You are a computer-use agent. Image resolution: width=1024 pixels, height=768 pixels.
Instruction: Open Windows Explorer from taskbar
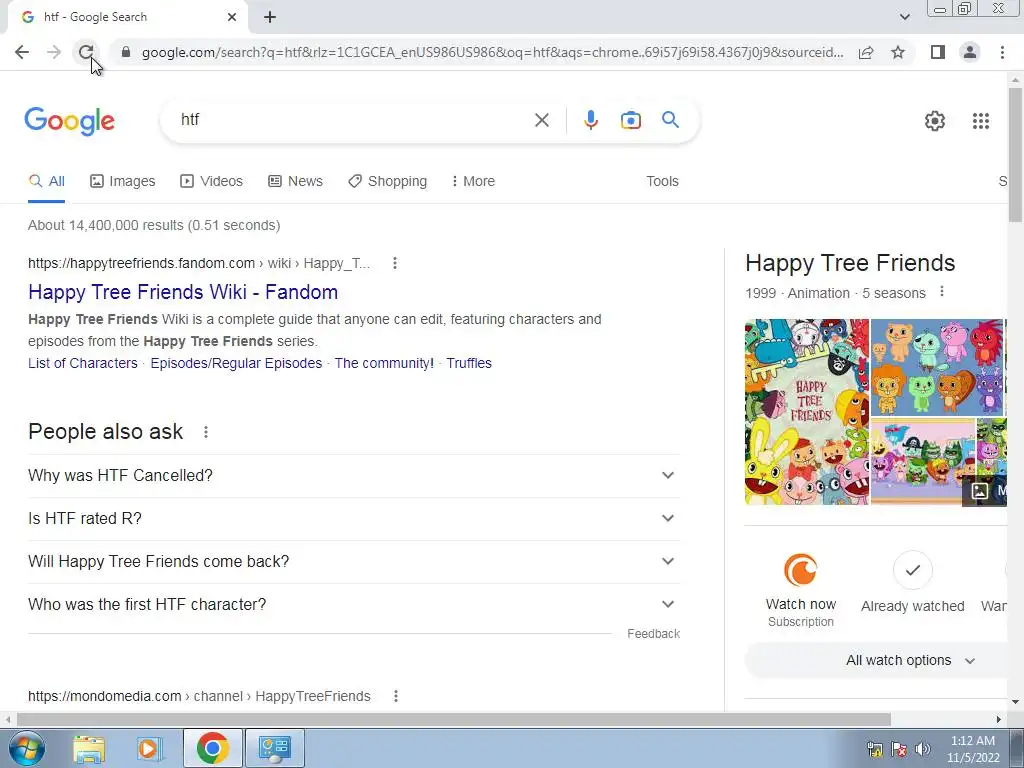pyautogui.click(x=89, y=748)
